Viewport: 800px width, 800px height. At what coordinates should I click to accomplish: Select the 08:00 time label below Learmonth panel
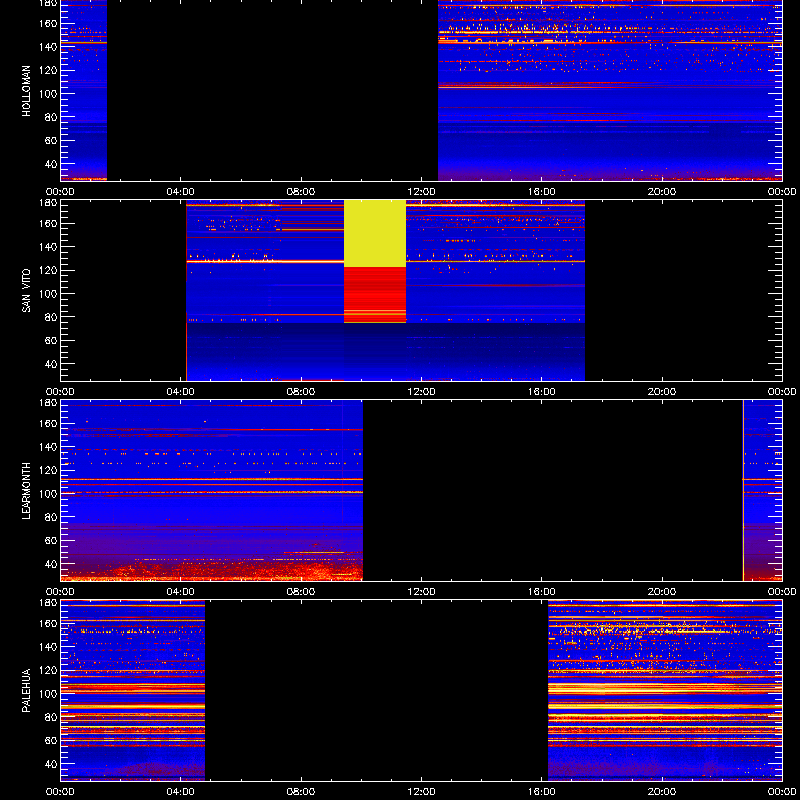pos(301,592)
